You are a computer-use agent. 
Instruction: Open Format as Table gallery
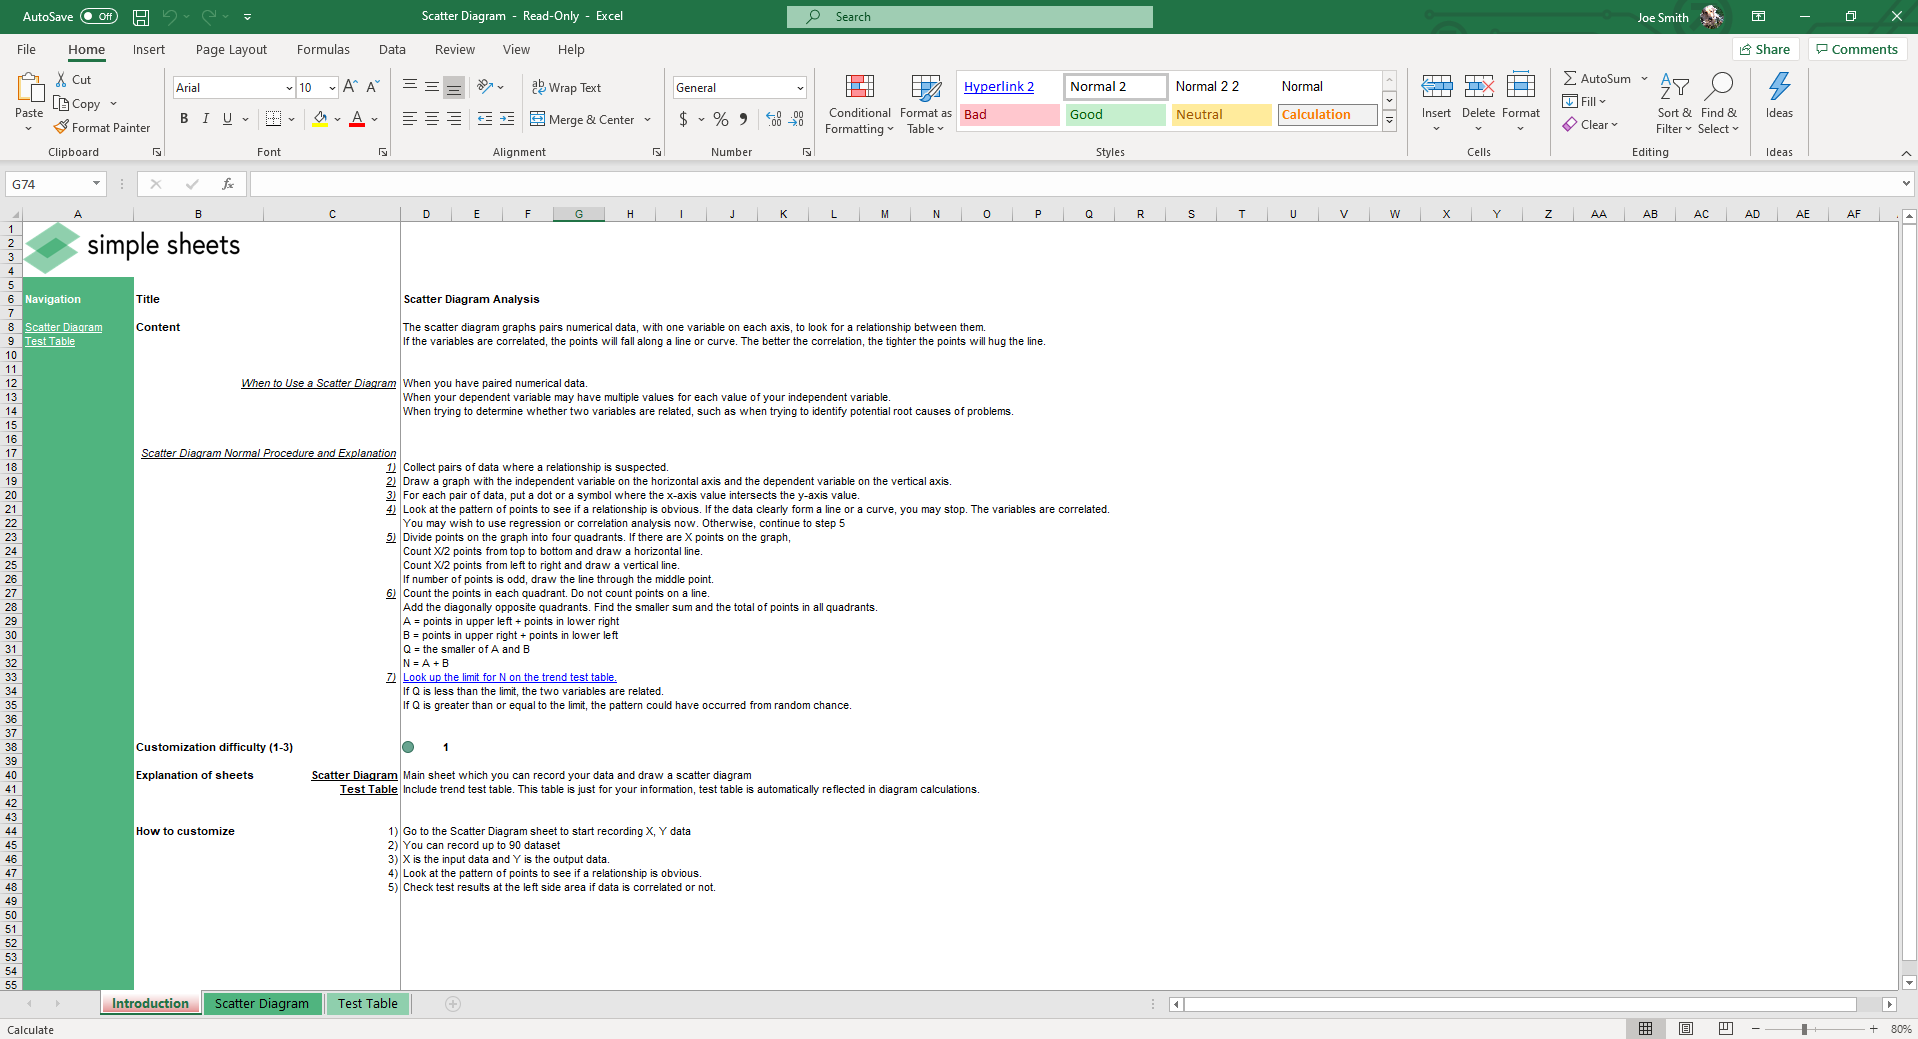[925, 104]
